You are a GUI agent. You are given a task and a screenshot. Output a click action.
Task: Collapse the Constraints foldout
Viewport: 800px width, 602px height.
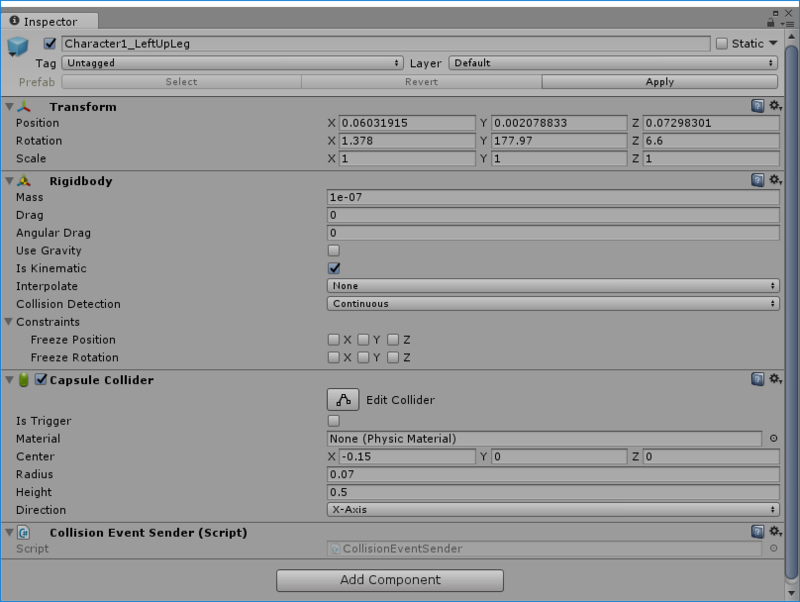tap(9, 322)
